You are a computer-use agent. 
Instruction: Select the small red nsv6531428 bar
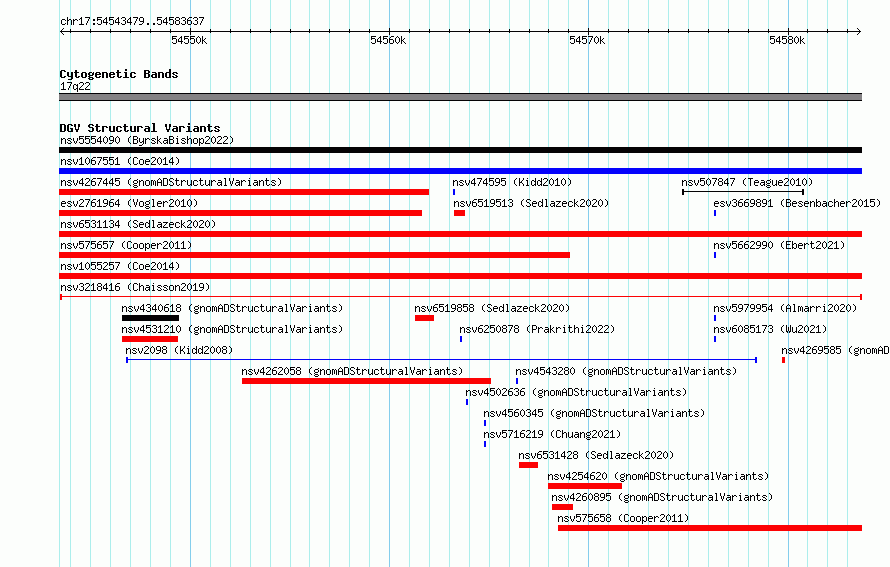click(x=528, y=465)
